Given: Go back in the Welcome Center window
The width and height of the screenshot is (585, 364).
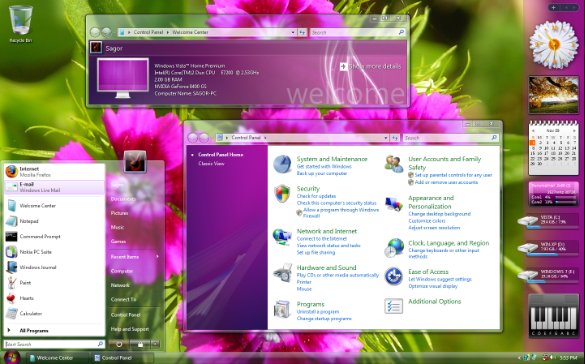Looking at the screenshot, I should (95, 32).
